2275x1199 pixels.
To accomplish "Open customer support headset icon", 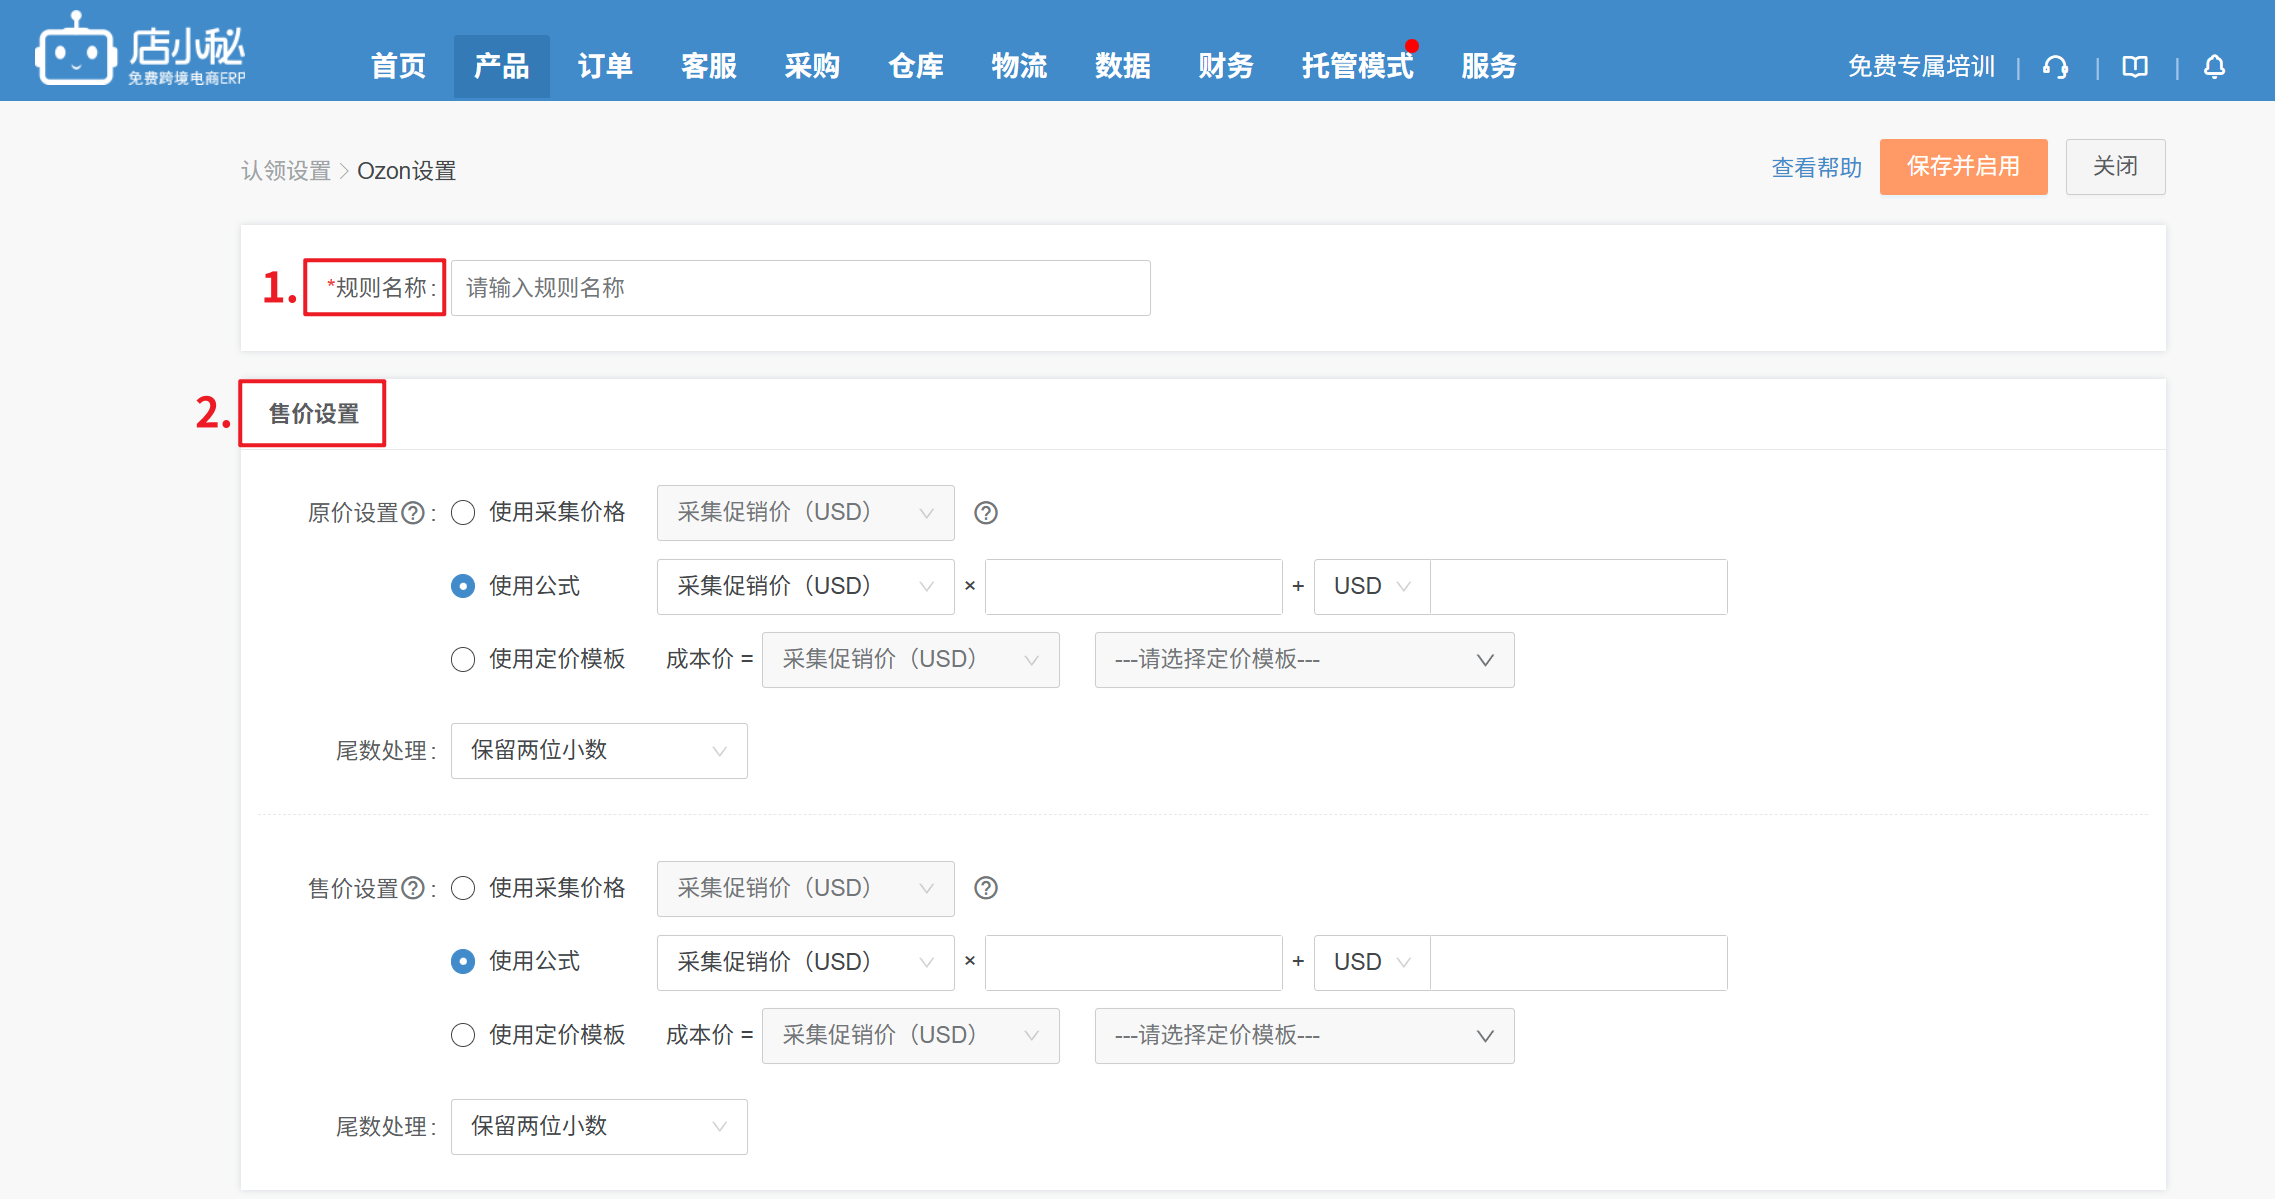I will point(2055,67).
